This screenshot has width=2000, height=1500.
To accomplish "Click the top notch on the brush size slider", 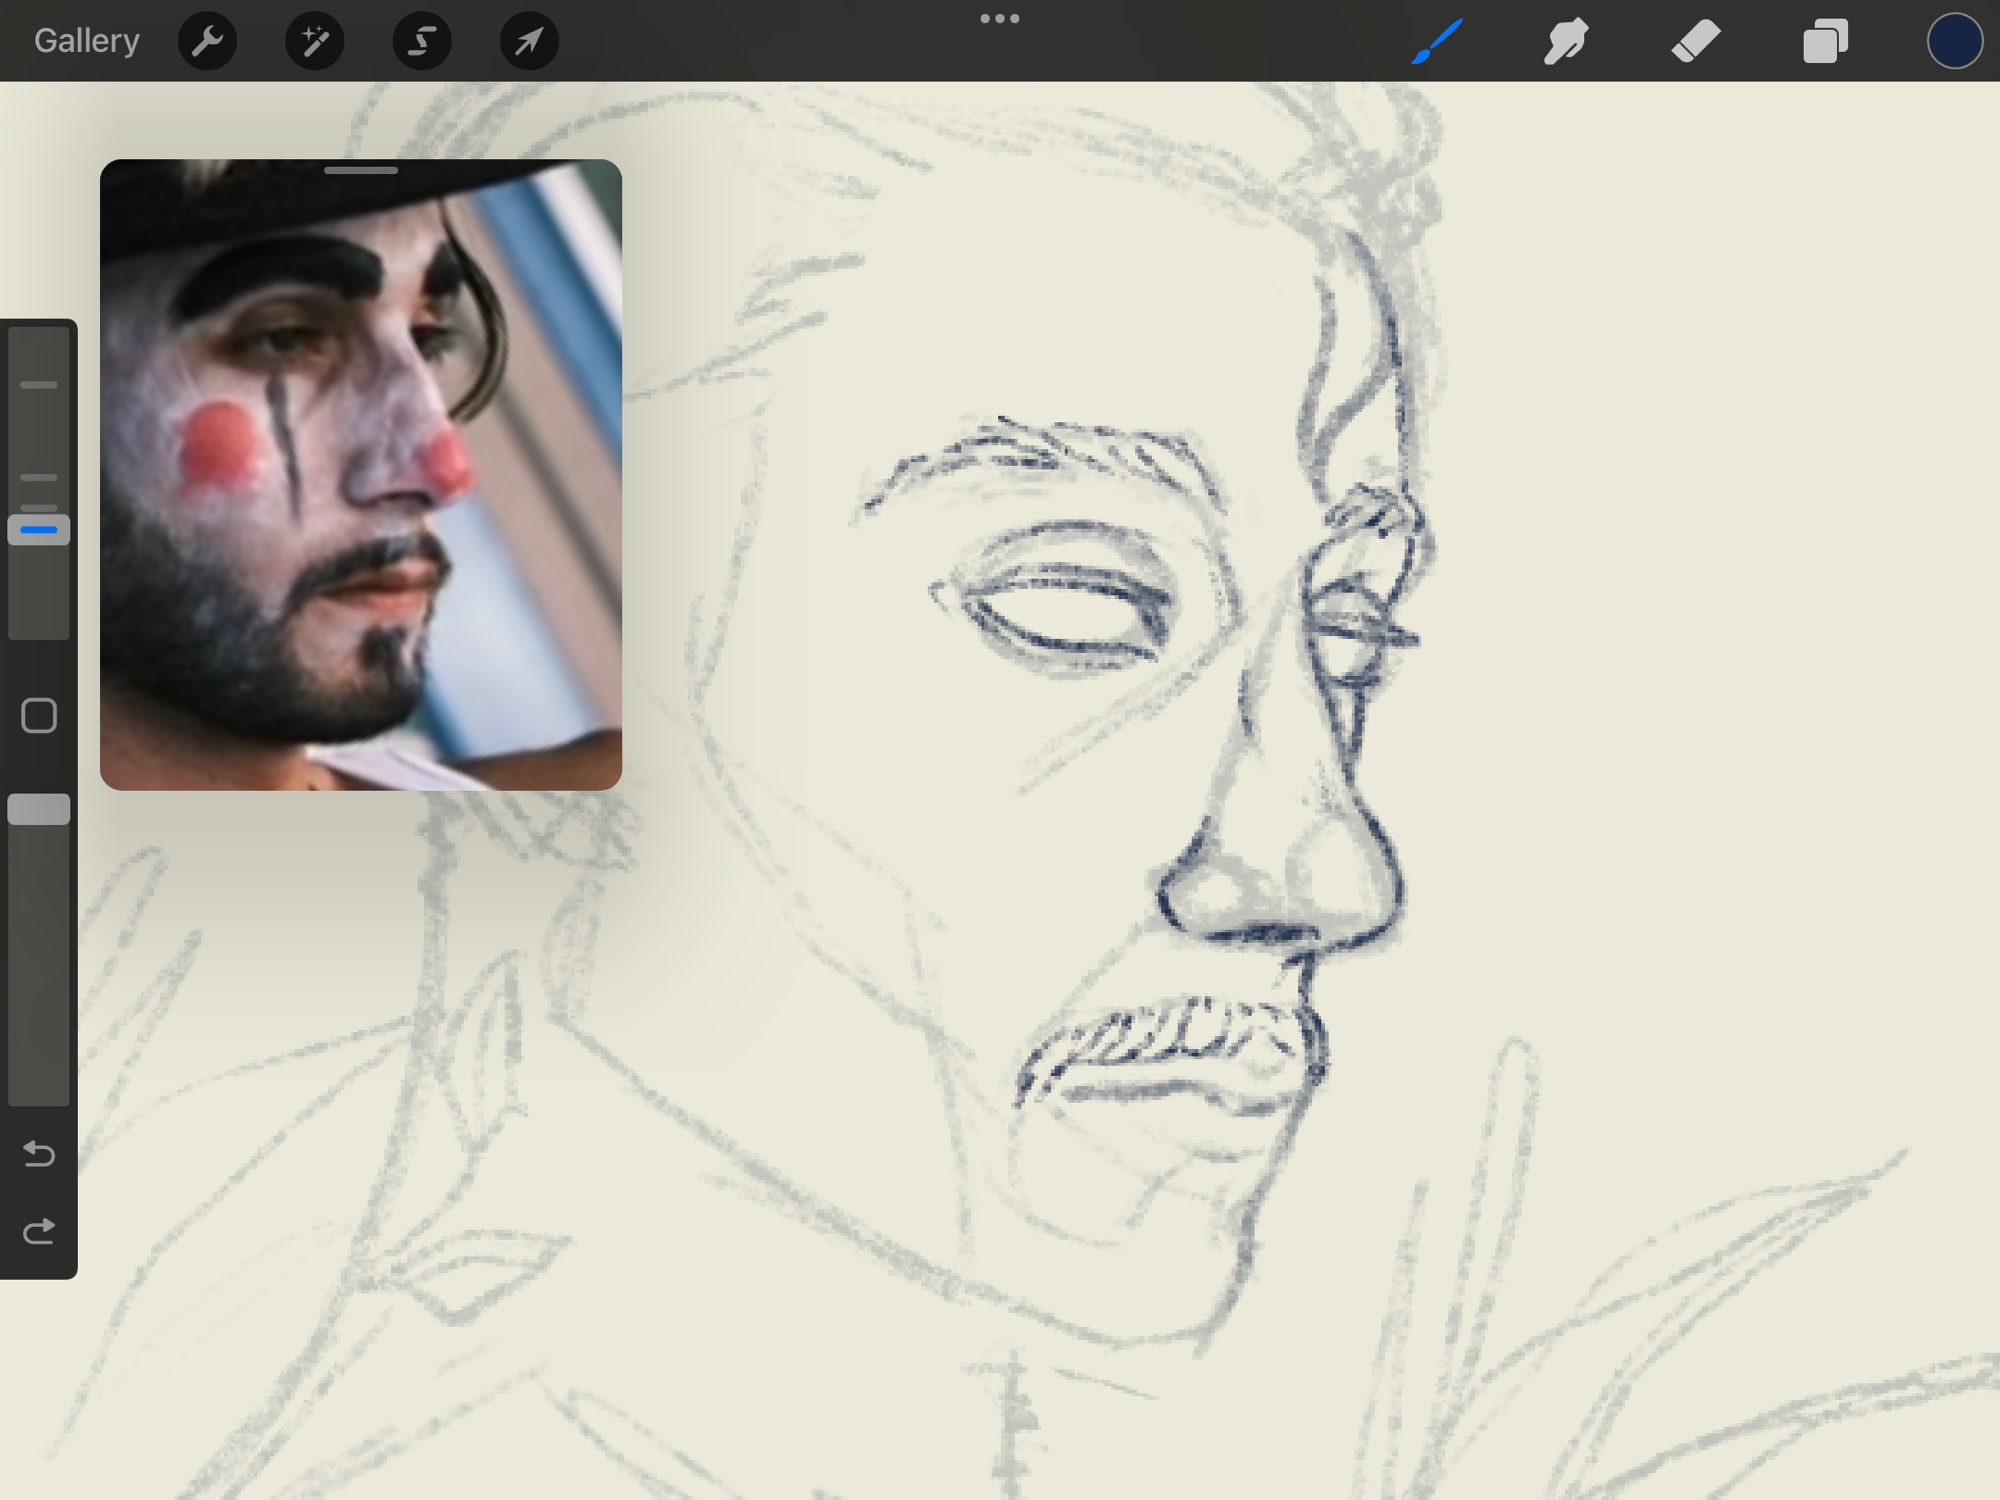I will point(39,384).
